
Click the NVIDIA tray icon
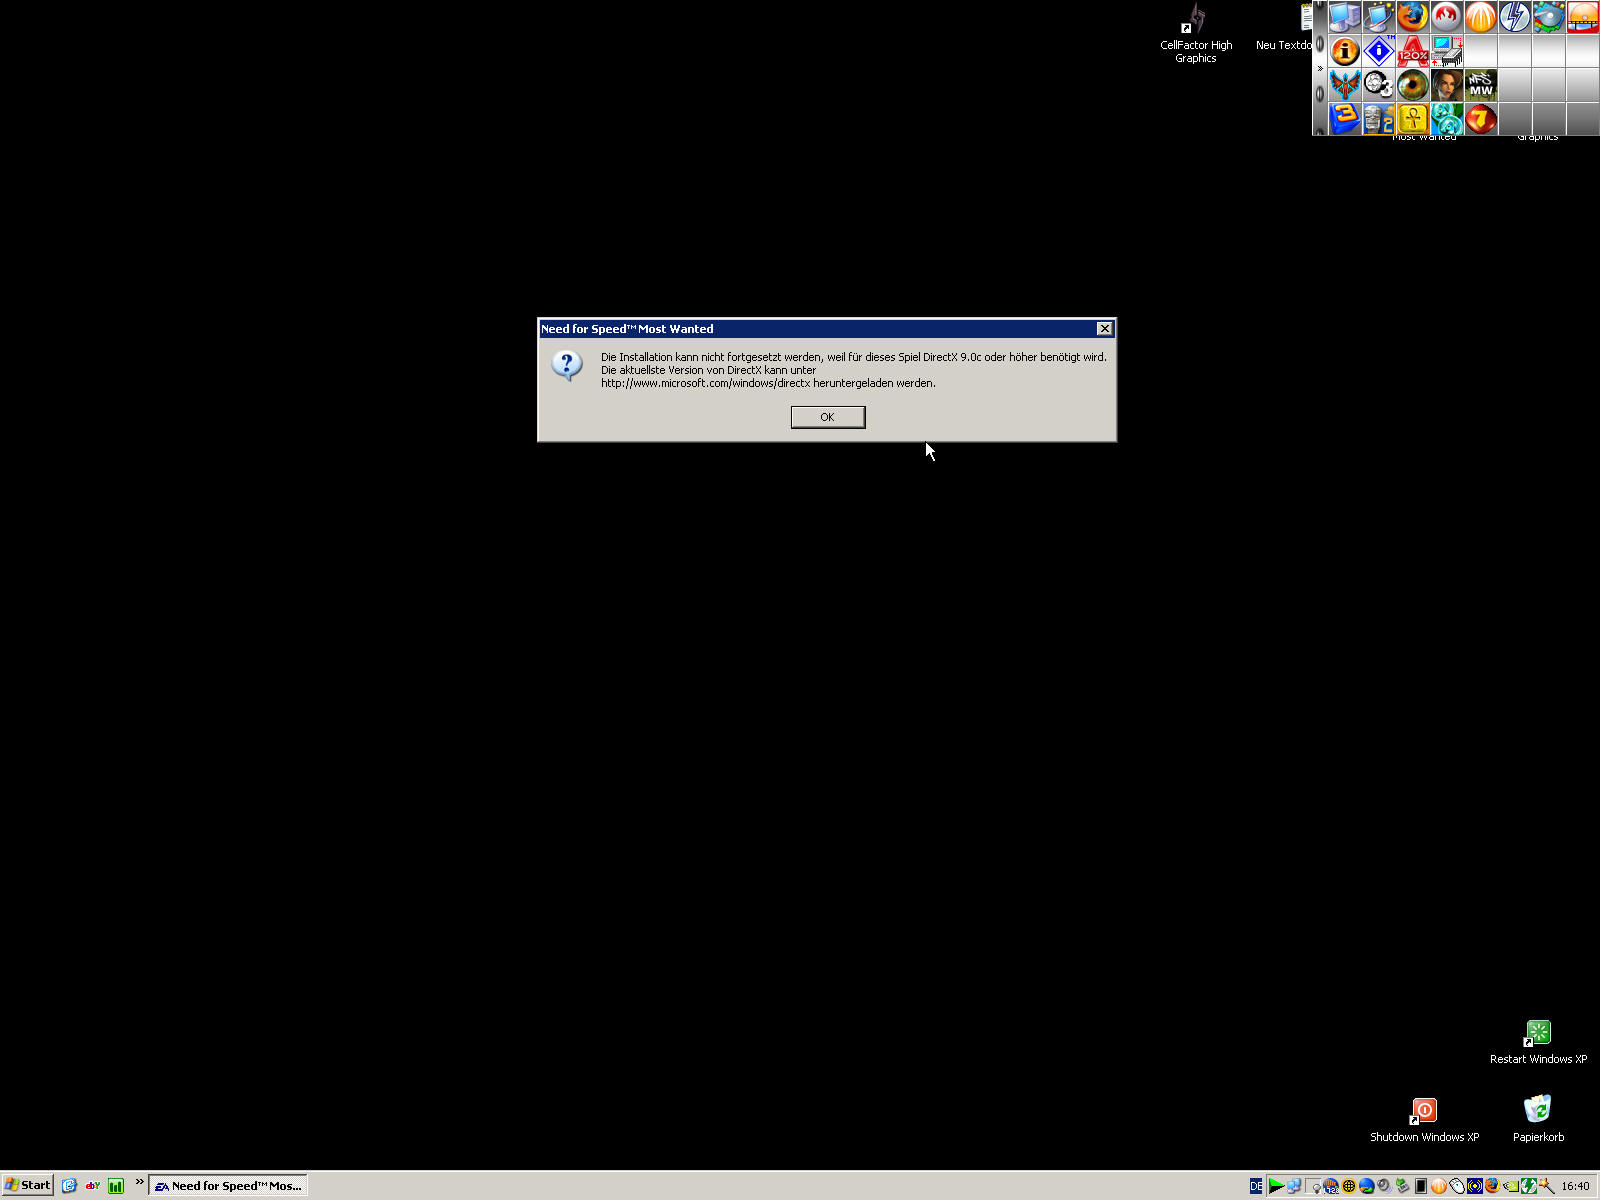point(1510,1186)
